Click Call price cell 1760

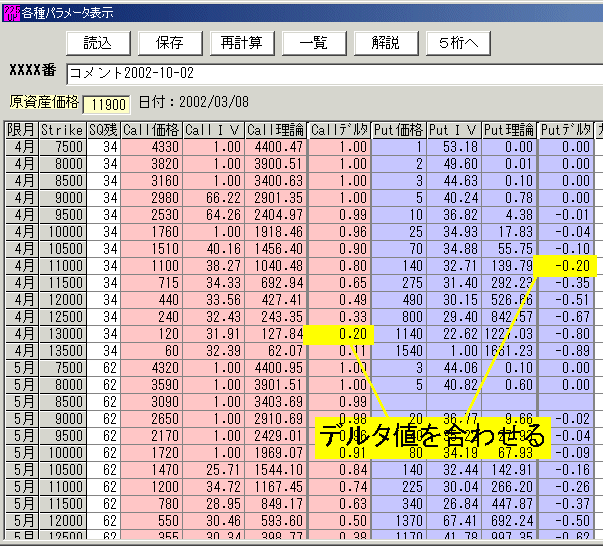click(152, 232)
